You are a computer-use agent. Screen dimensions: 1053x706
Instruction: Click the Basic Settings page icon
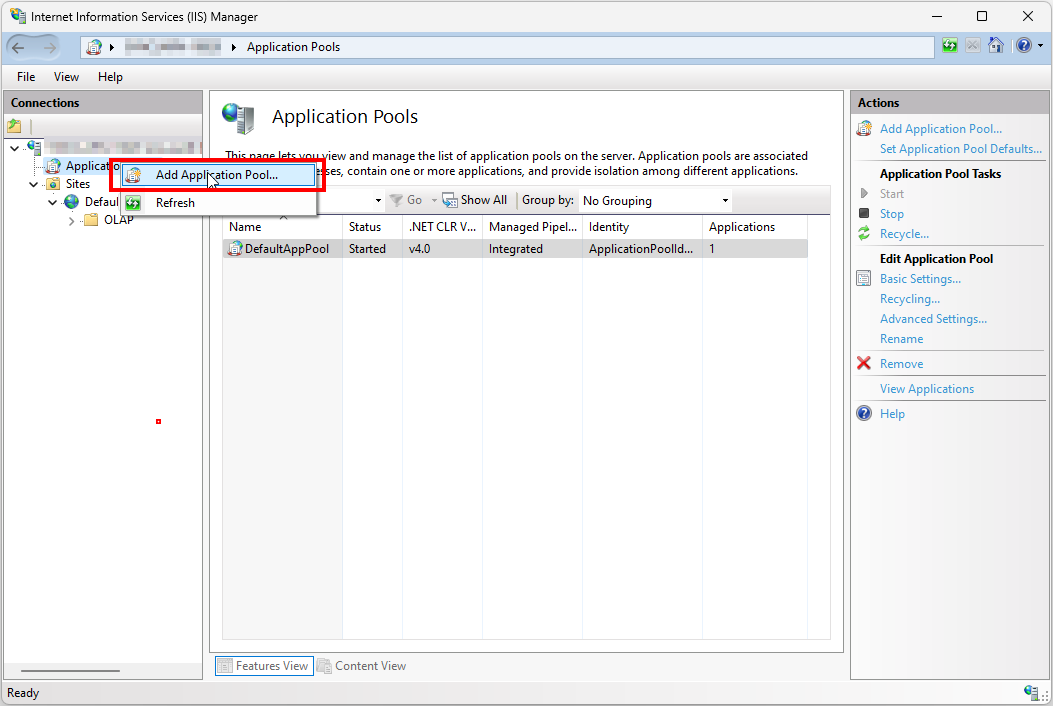pos(864,278)
